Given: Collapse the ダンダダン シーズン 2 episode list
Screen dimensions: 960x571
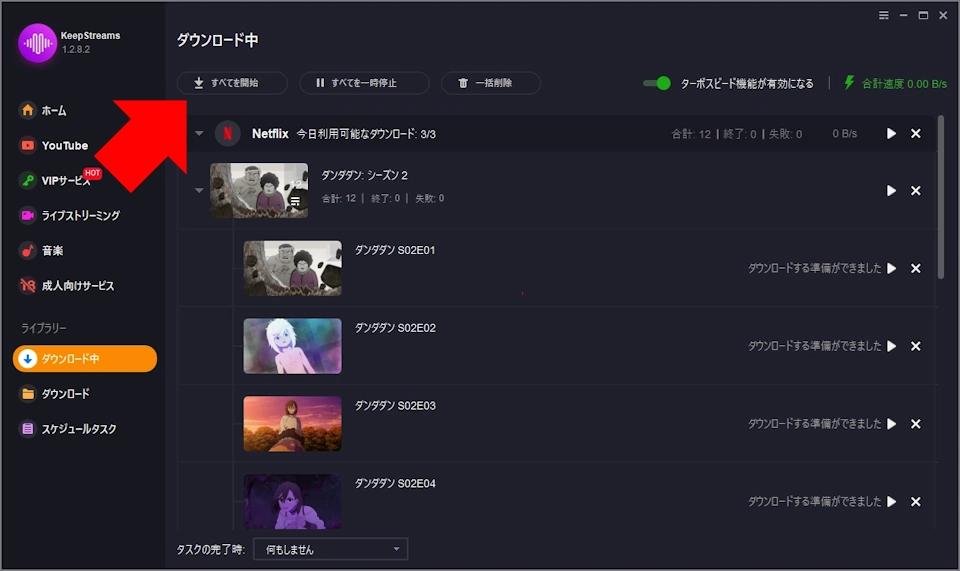Looking at the screenshot, I should point(199,191).
